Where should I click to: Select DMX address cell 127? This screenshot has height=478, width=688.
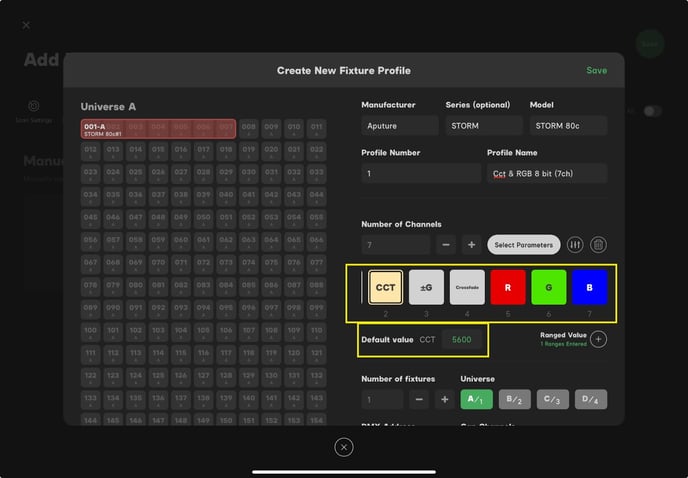(x=203, y=377)
